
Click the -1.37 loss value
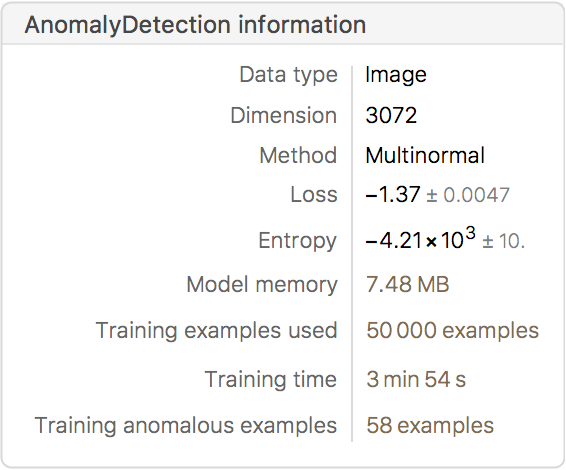(393, 195)
